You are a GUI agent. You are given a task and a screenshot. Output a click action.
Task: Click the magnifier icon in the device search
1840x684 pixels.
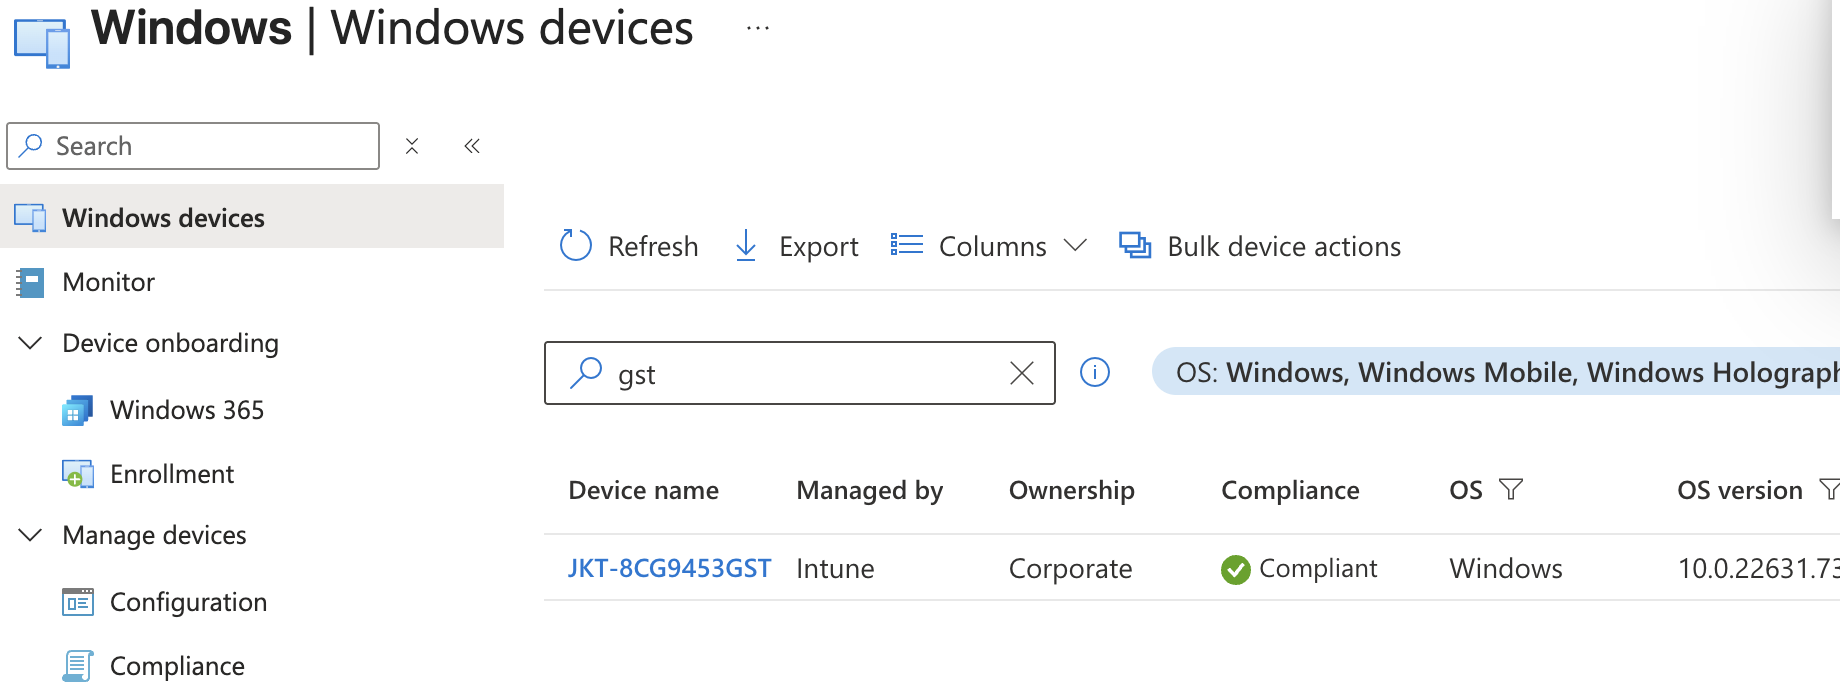tap(586, 373)
